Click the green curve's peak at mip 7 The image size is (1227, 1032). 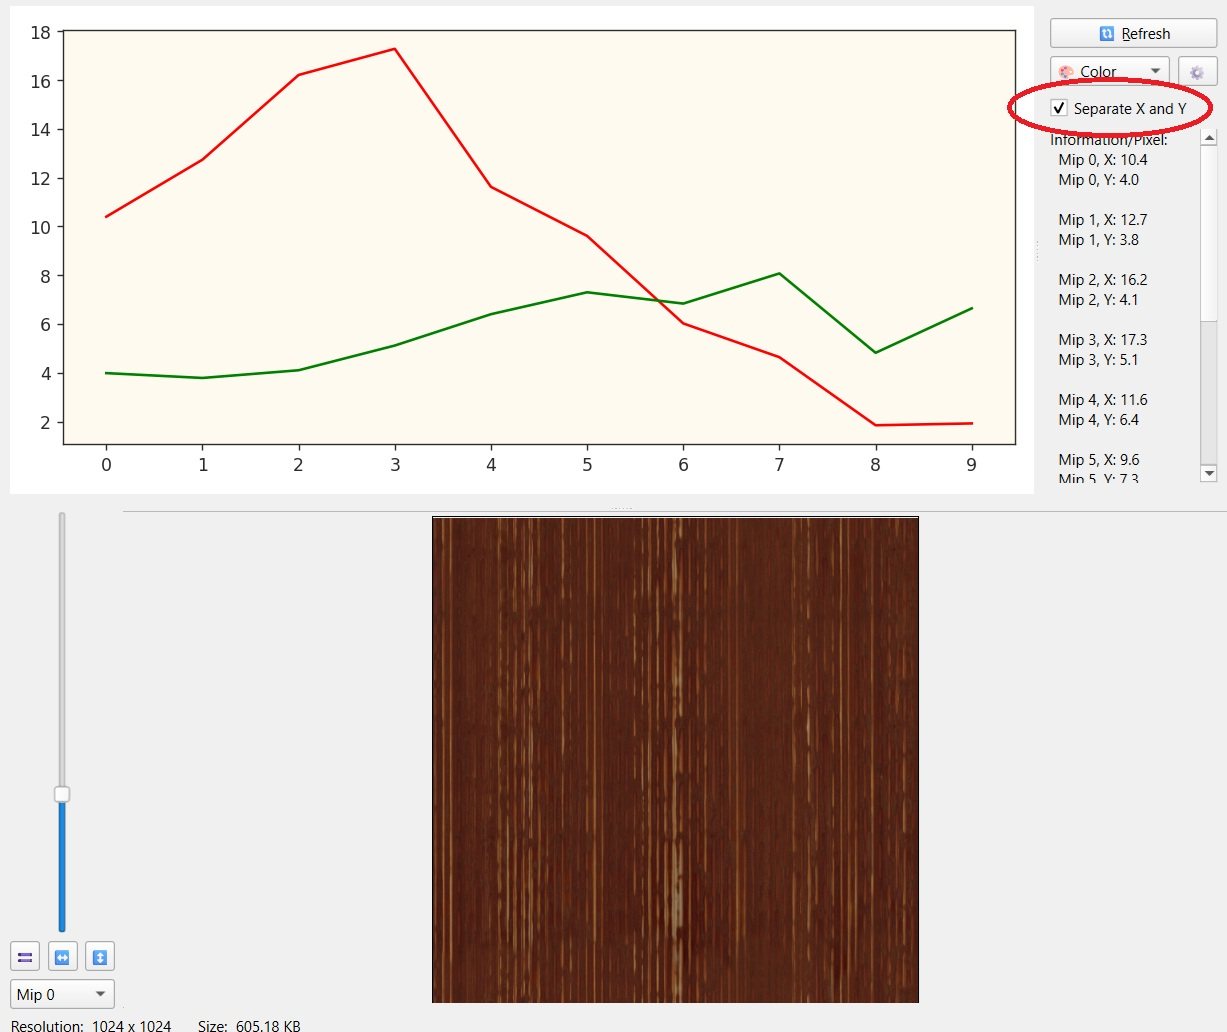[779, 274]
